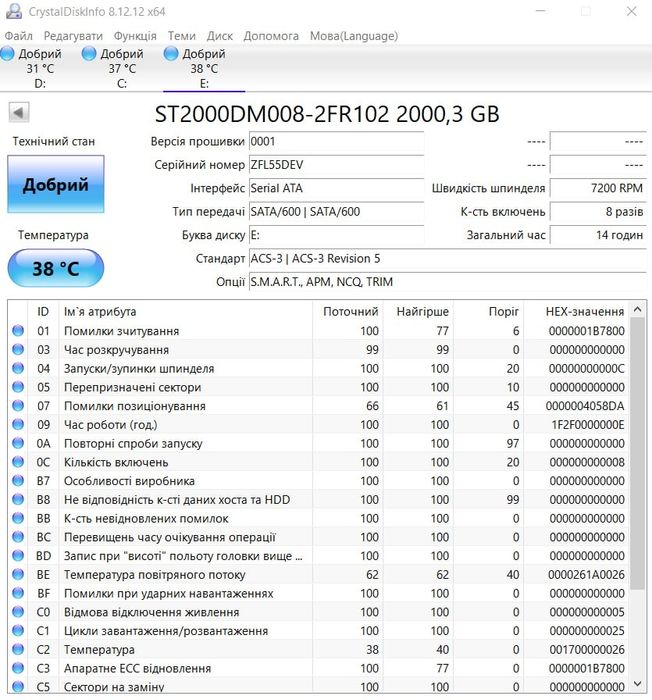Viewport: 652px width, 700px height.
Task: Open the Функція menu
Action: (135, 36)
